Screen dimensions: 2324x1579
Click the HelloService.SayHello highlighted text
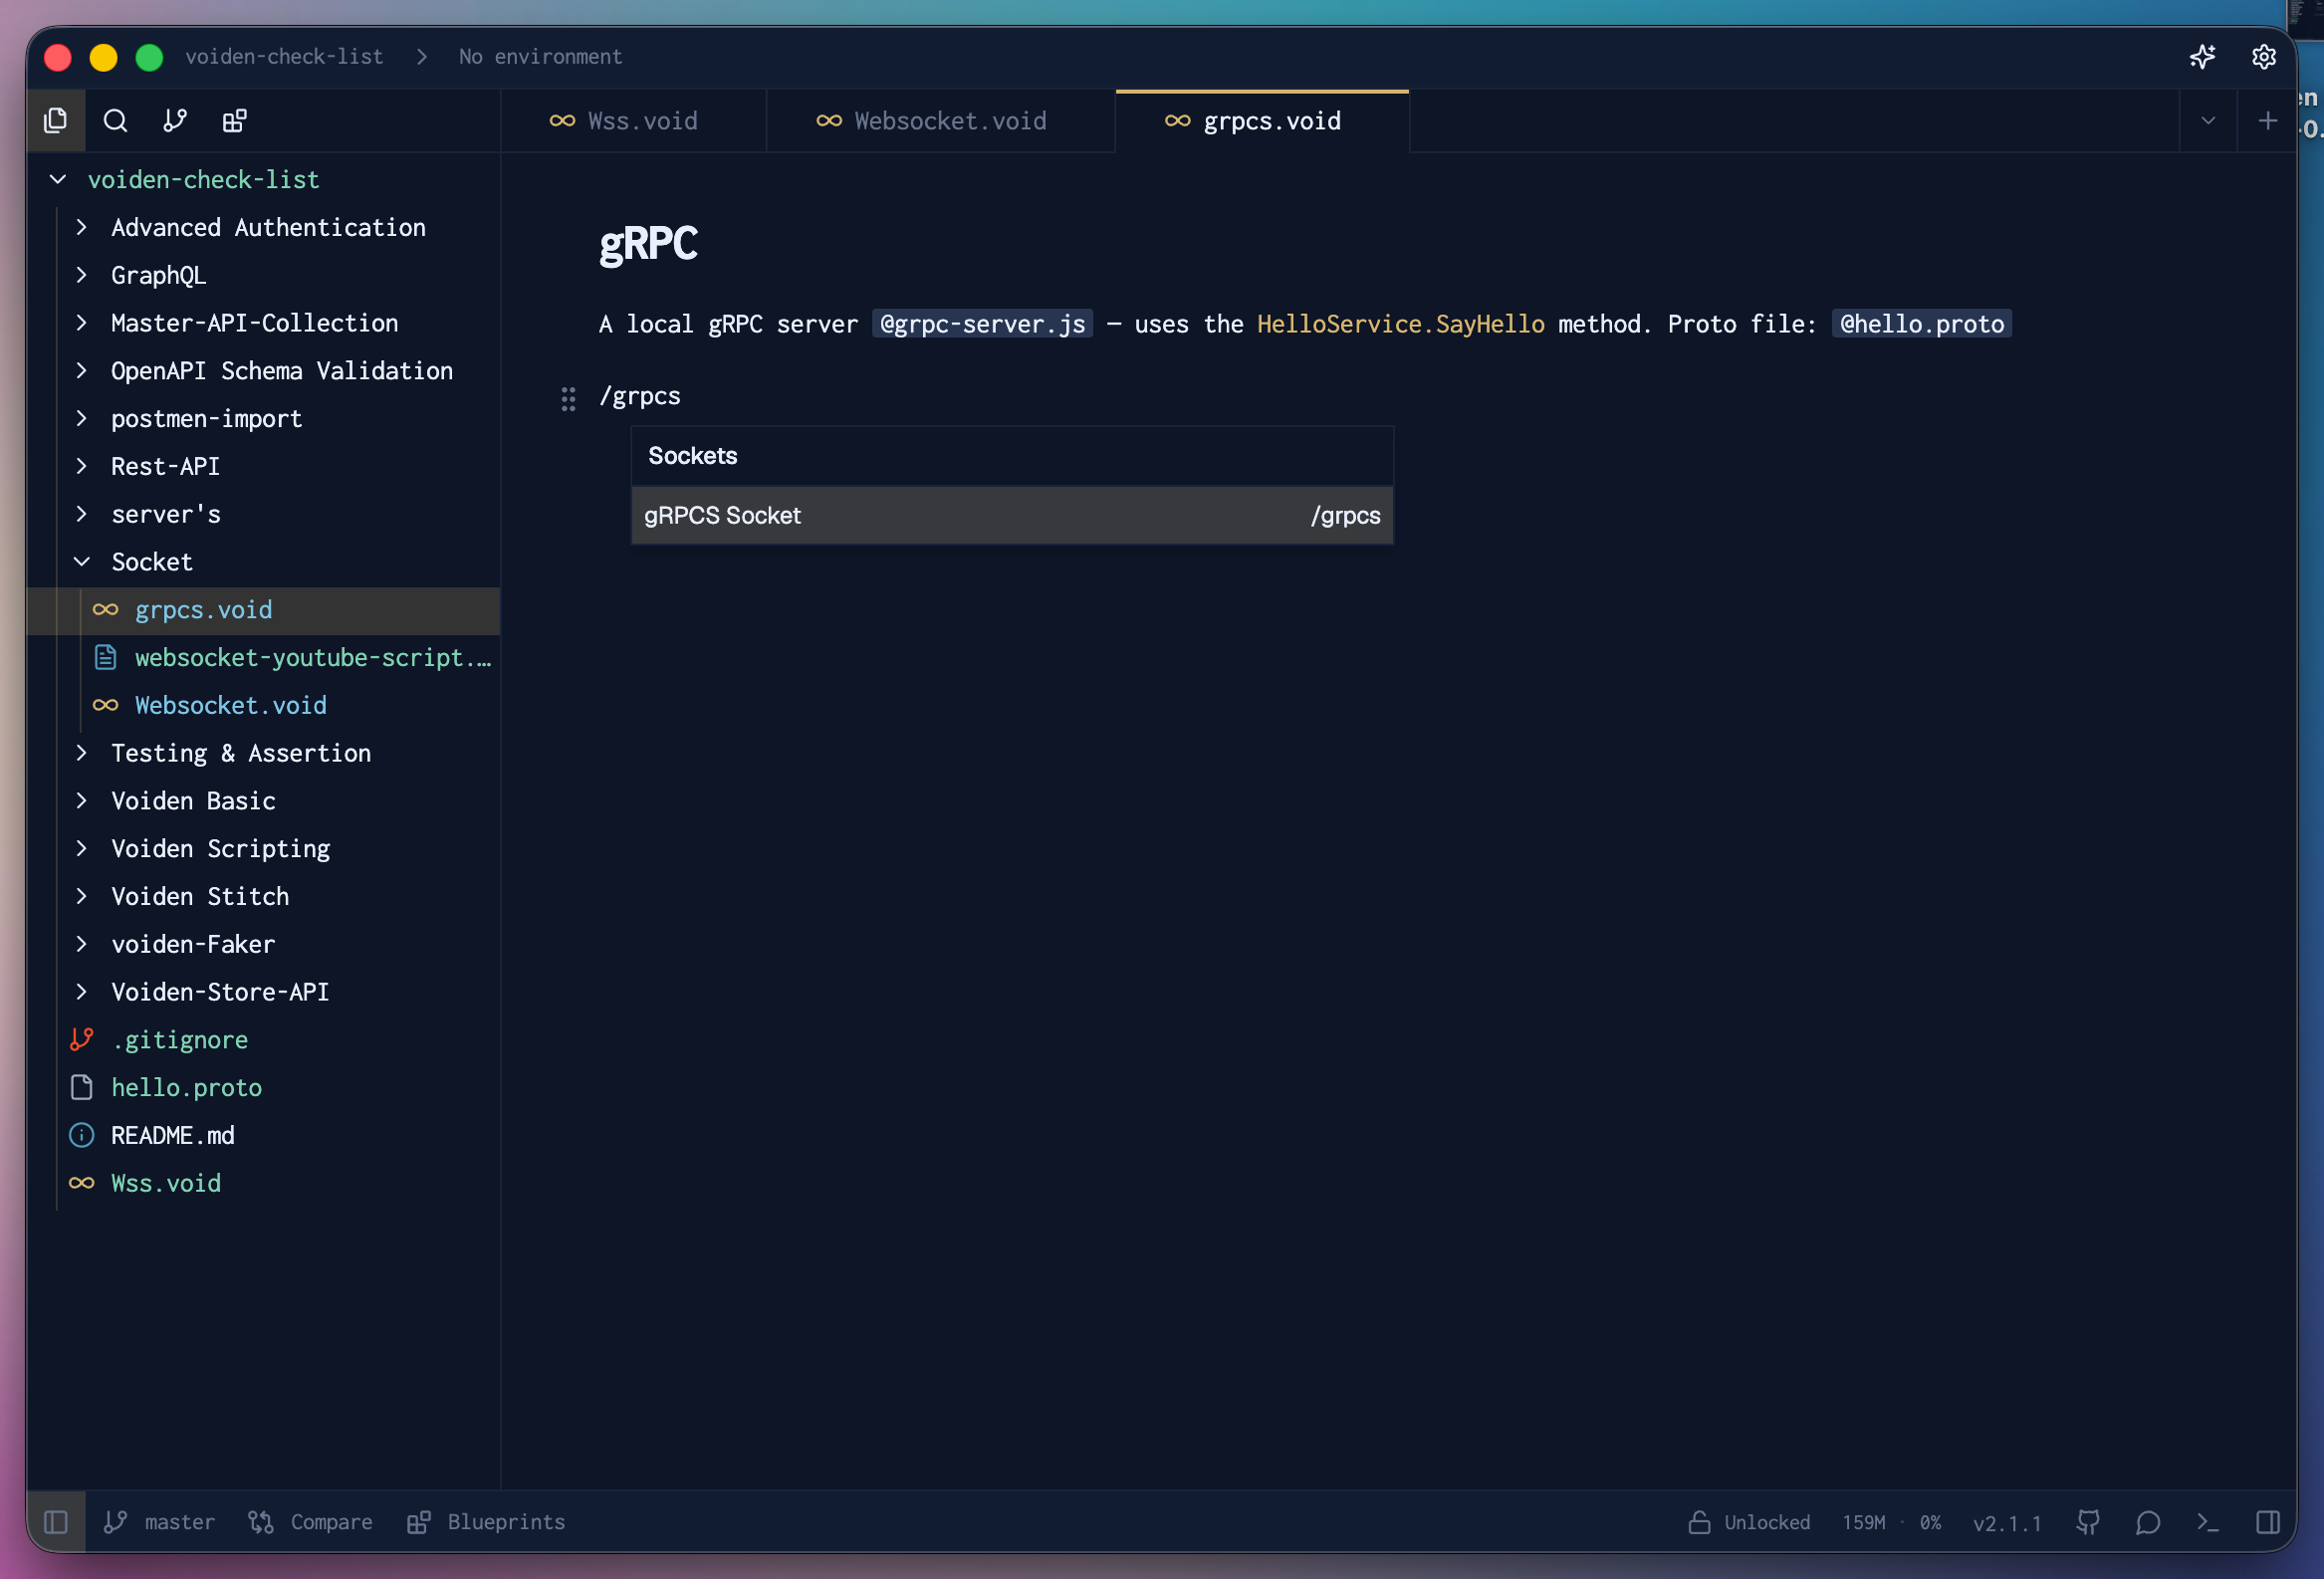click(1400, 324)
